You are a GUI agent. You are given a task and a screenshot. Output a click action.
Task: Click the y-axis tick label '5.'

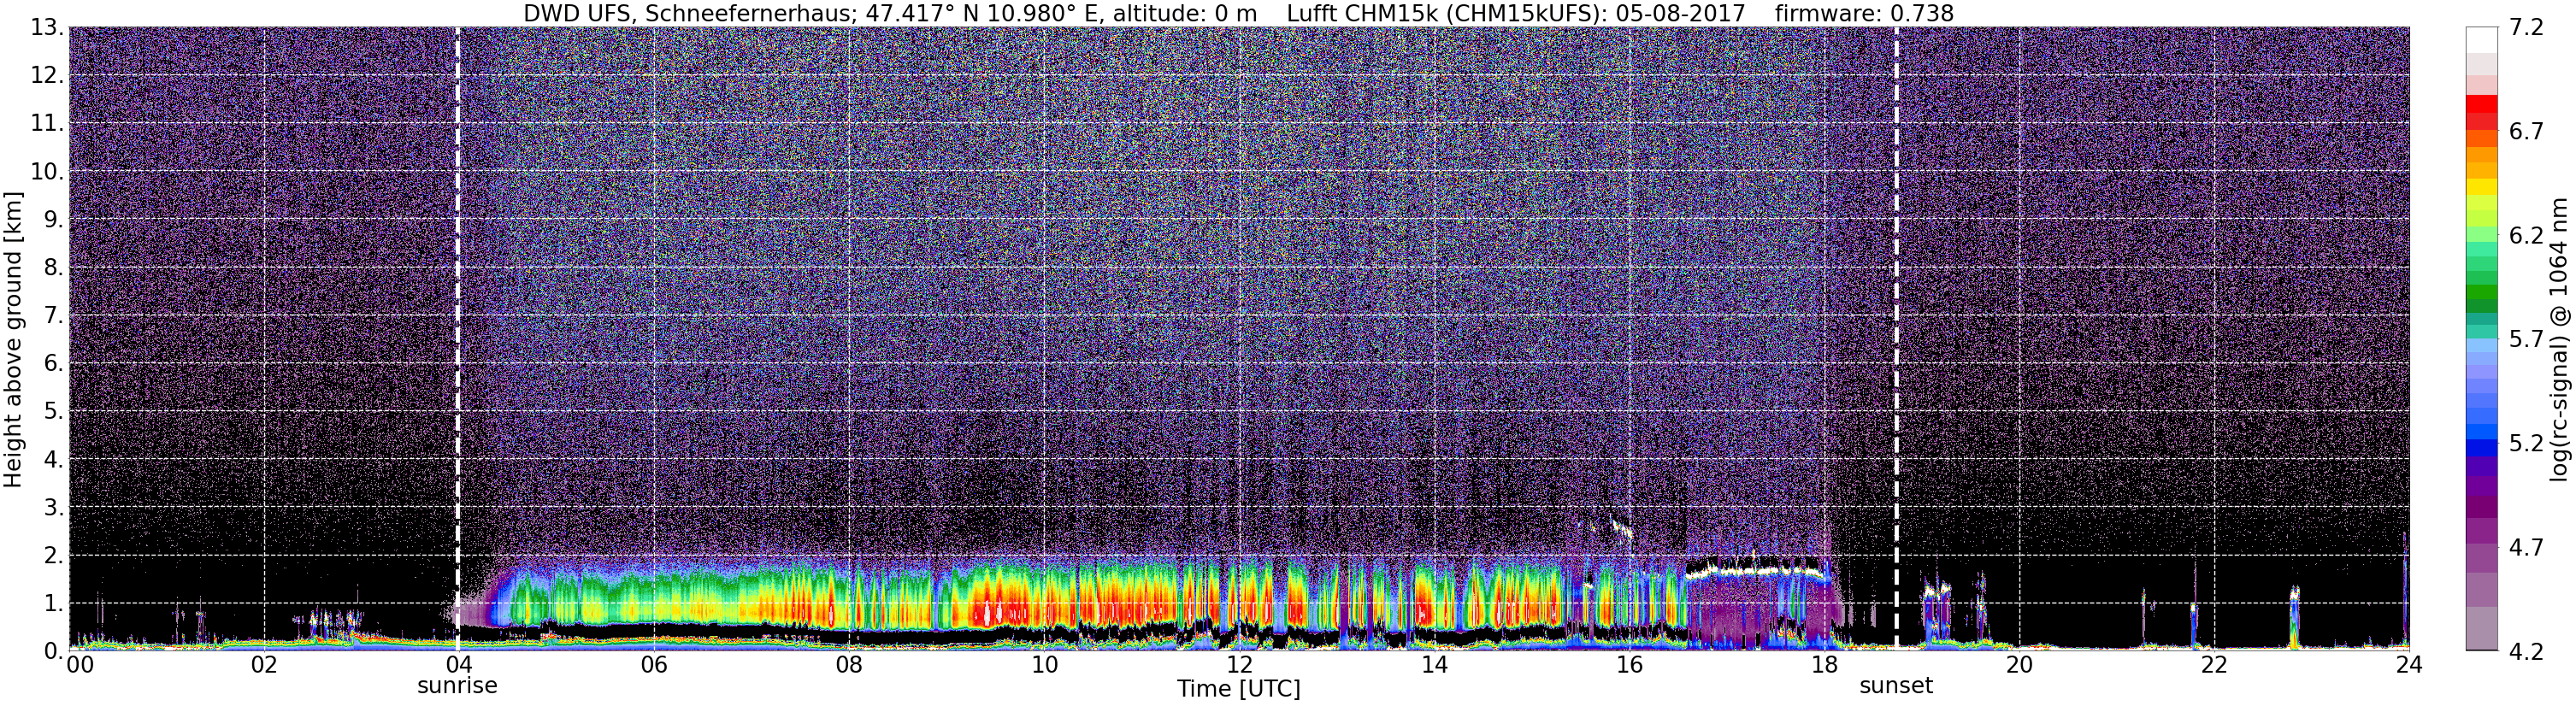click(54, 412)
